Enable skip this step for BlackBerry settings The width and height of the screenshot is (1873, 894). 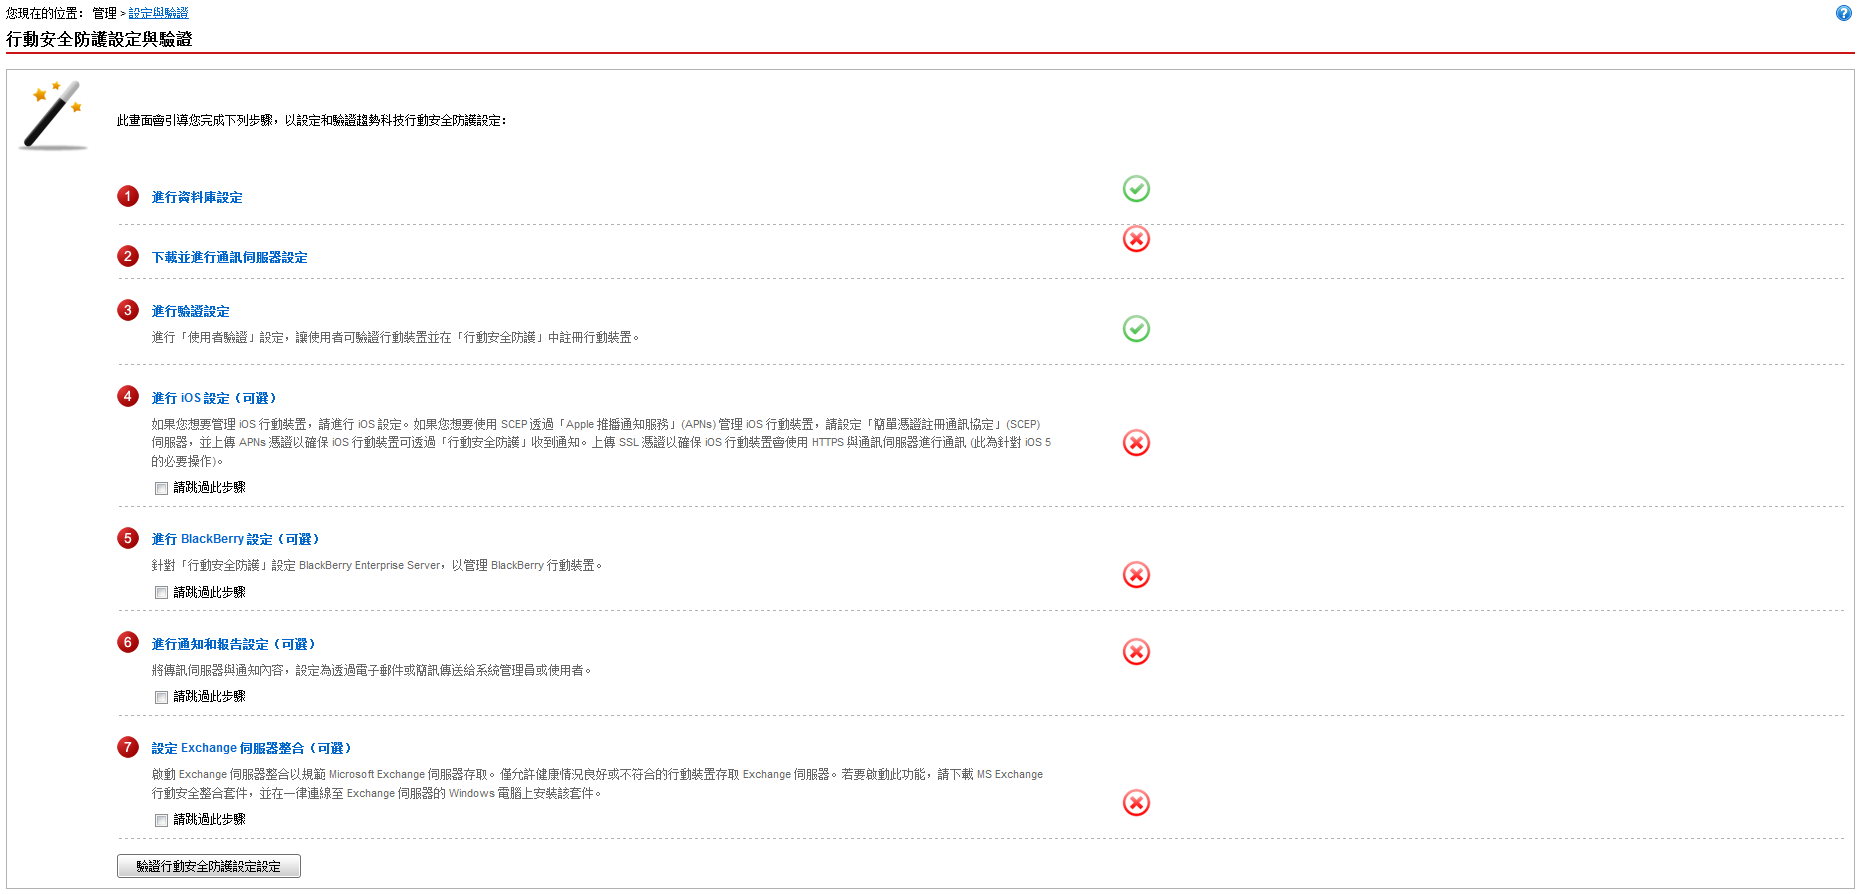coord(161,593)
